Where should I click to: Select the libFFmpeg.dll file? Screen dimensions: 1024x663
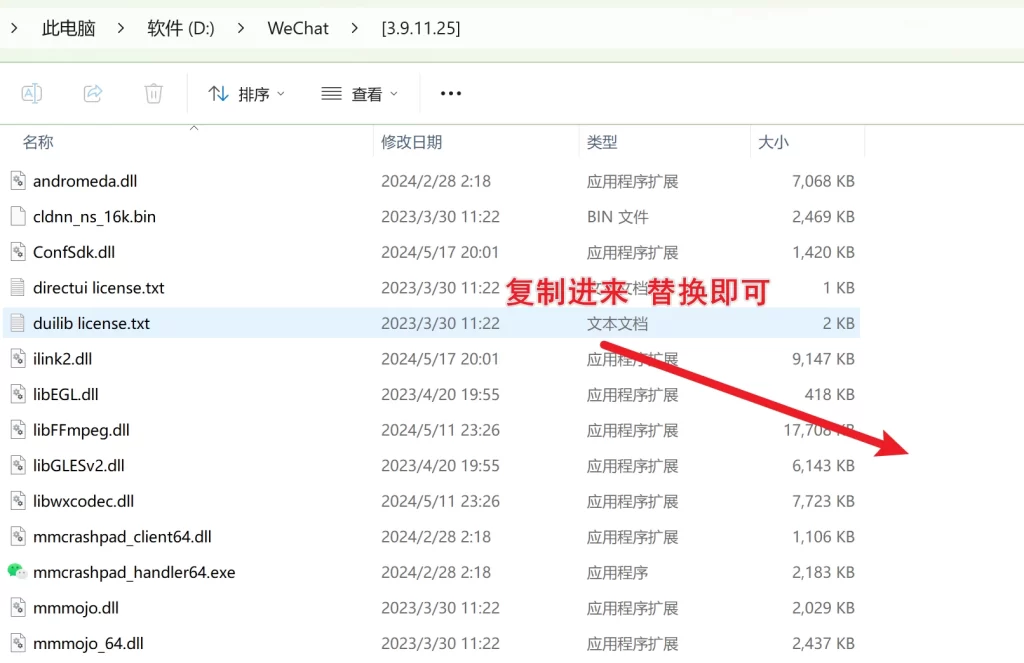[x=81, y=430]
